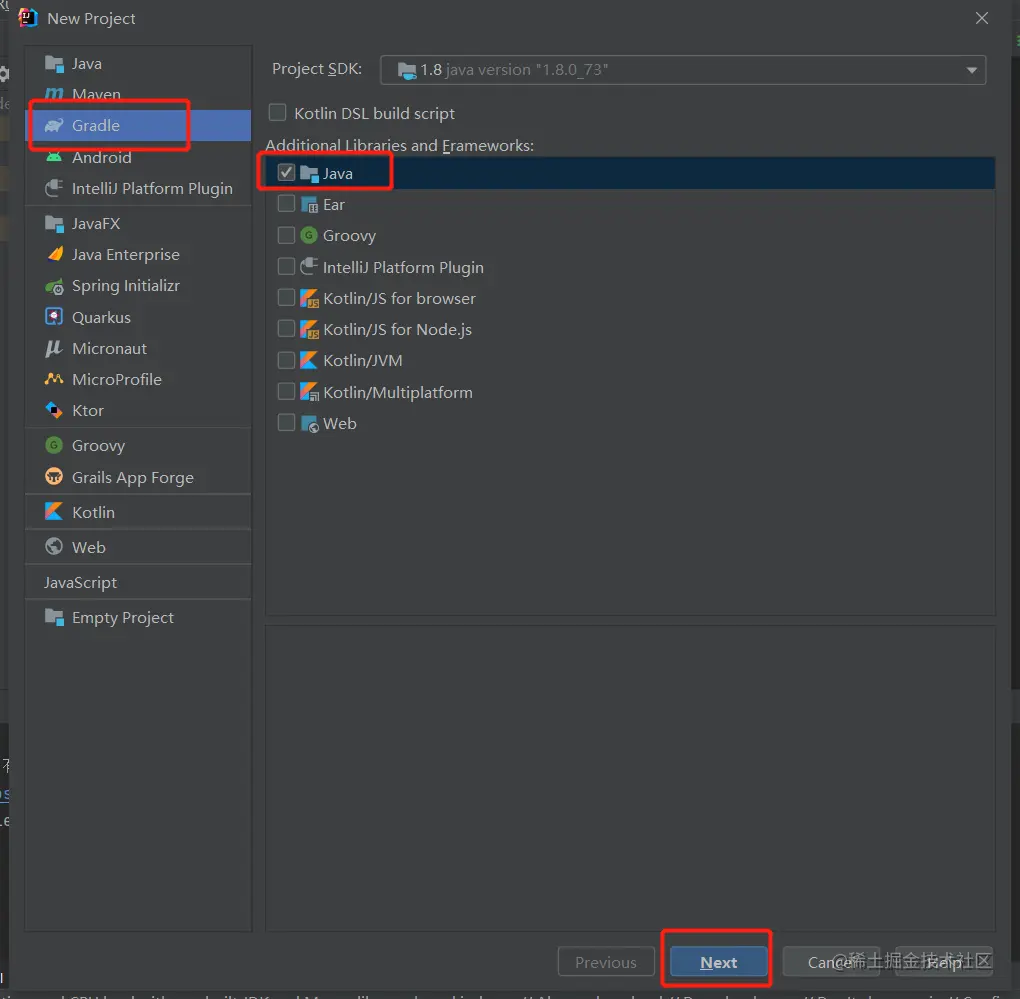The height and width of the screenshot is (999, 1020).
Task: Click the Groovy icon in sidebar
Action: coord(54,446)
